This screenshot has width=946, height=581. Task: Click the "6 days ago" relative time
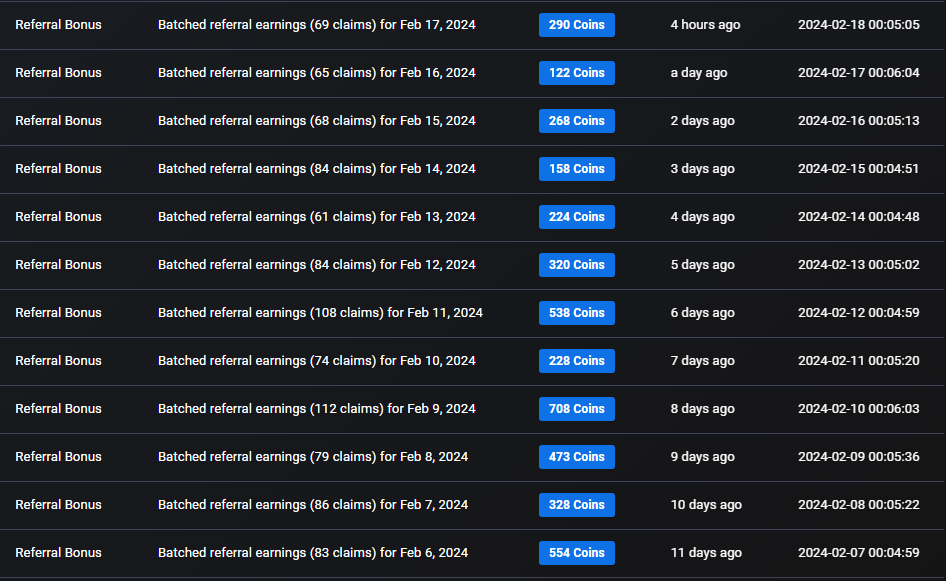click(x=702, y=313)
